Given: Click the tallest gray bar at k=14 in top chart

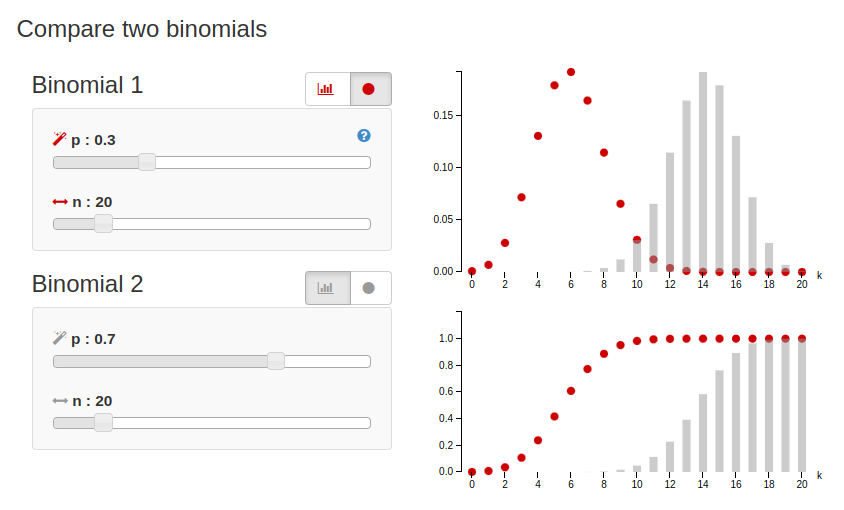Looking at the screenshot, I should (x=703, y=170).
